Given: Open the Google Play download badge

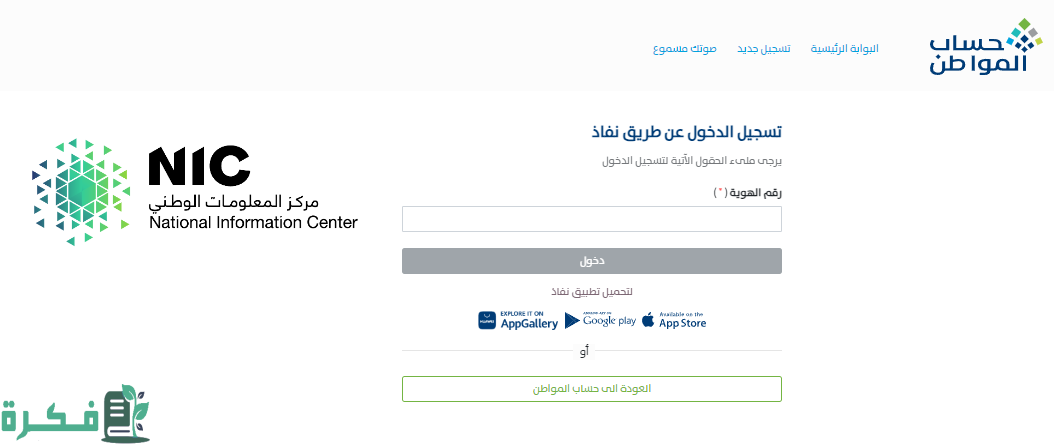Looking at the screenshot, I should click(600, 321).
